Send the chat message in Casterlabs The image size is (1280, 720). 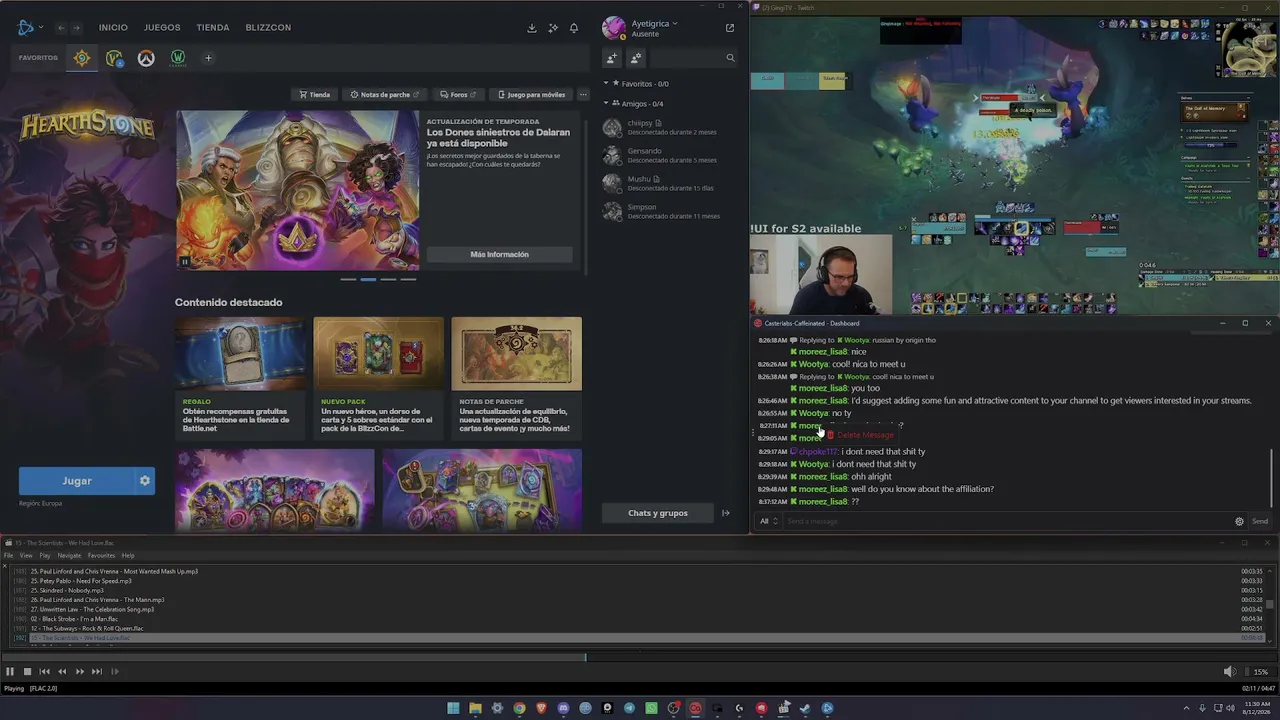[1260, 521]
